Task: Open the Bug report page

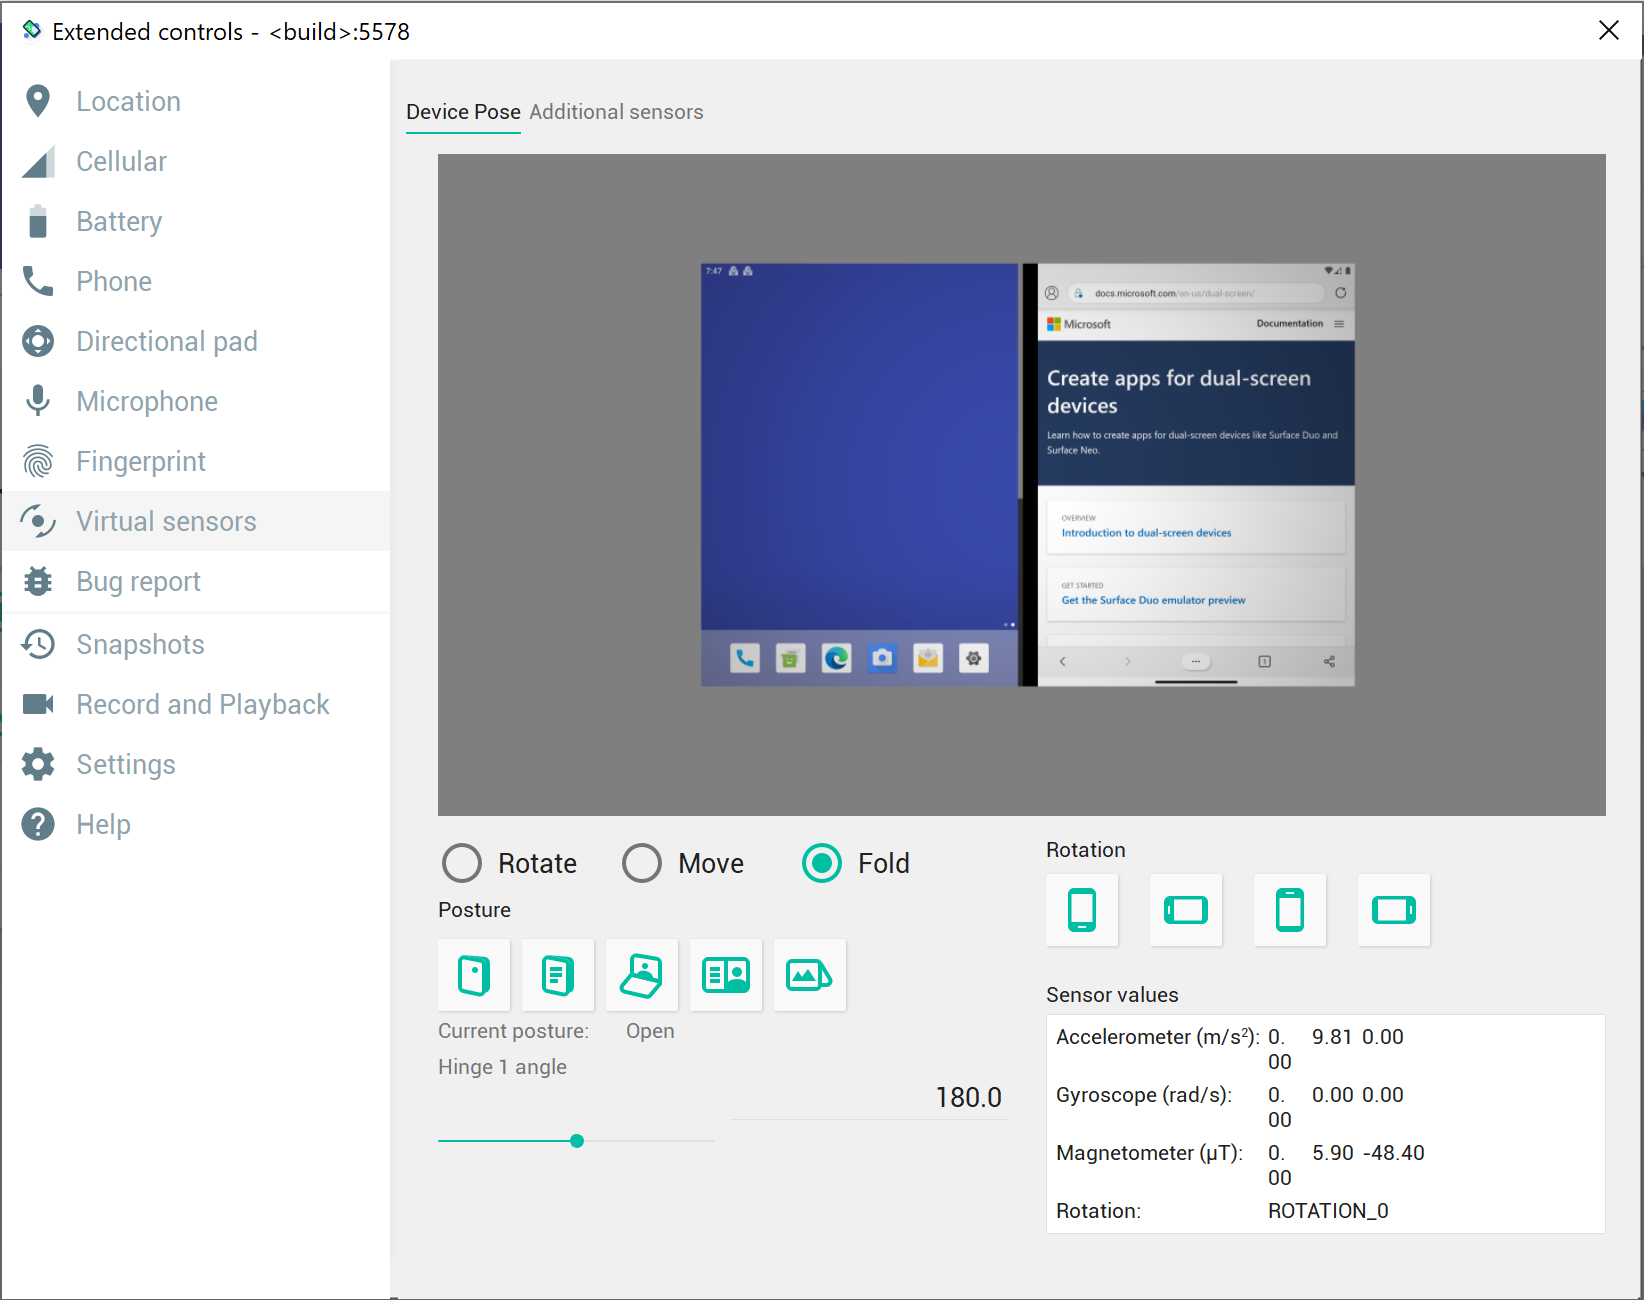Action: [138, 581]
